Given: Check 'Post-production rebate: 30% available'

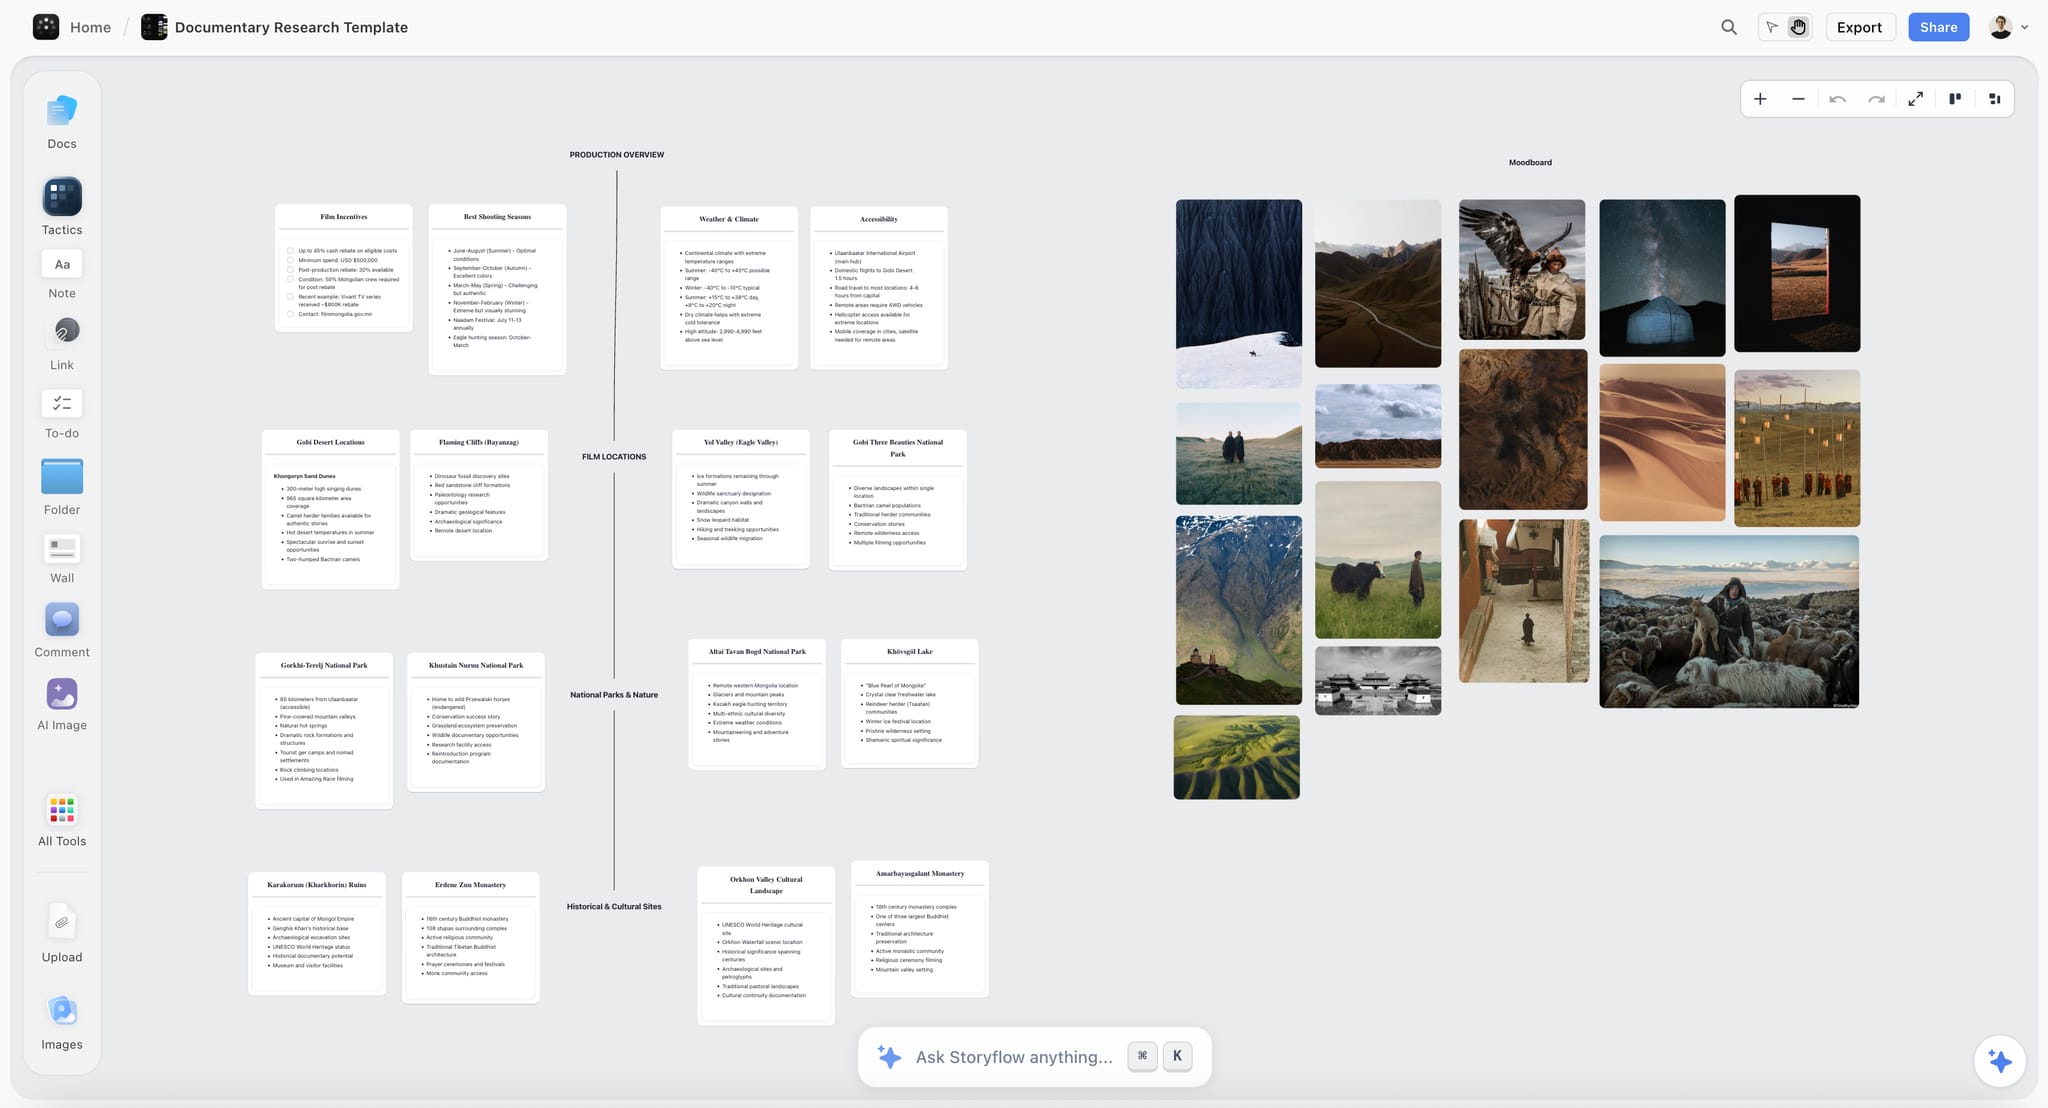Looking at the screenshot, I should pyautogui.click(x=291, y=270).
